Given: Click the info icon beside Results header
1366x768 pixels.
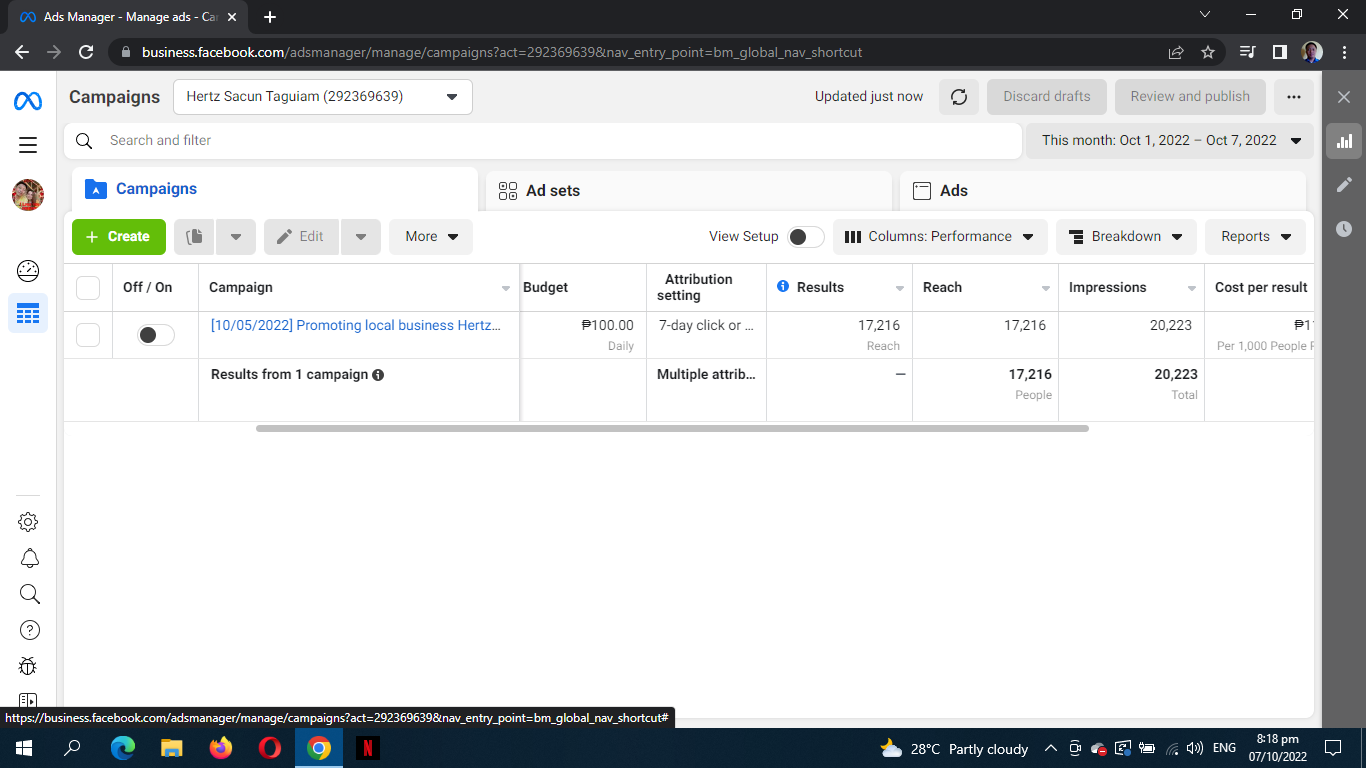Looking at the screenshot, I should 783,287.
